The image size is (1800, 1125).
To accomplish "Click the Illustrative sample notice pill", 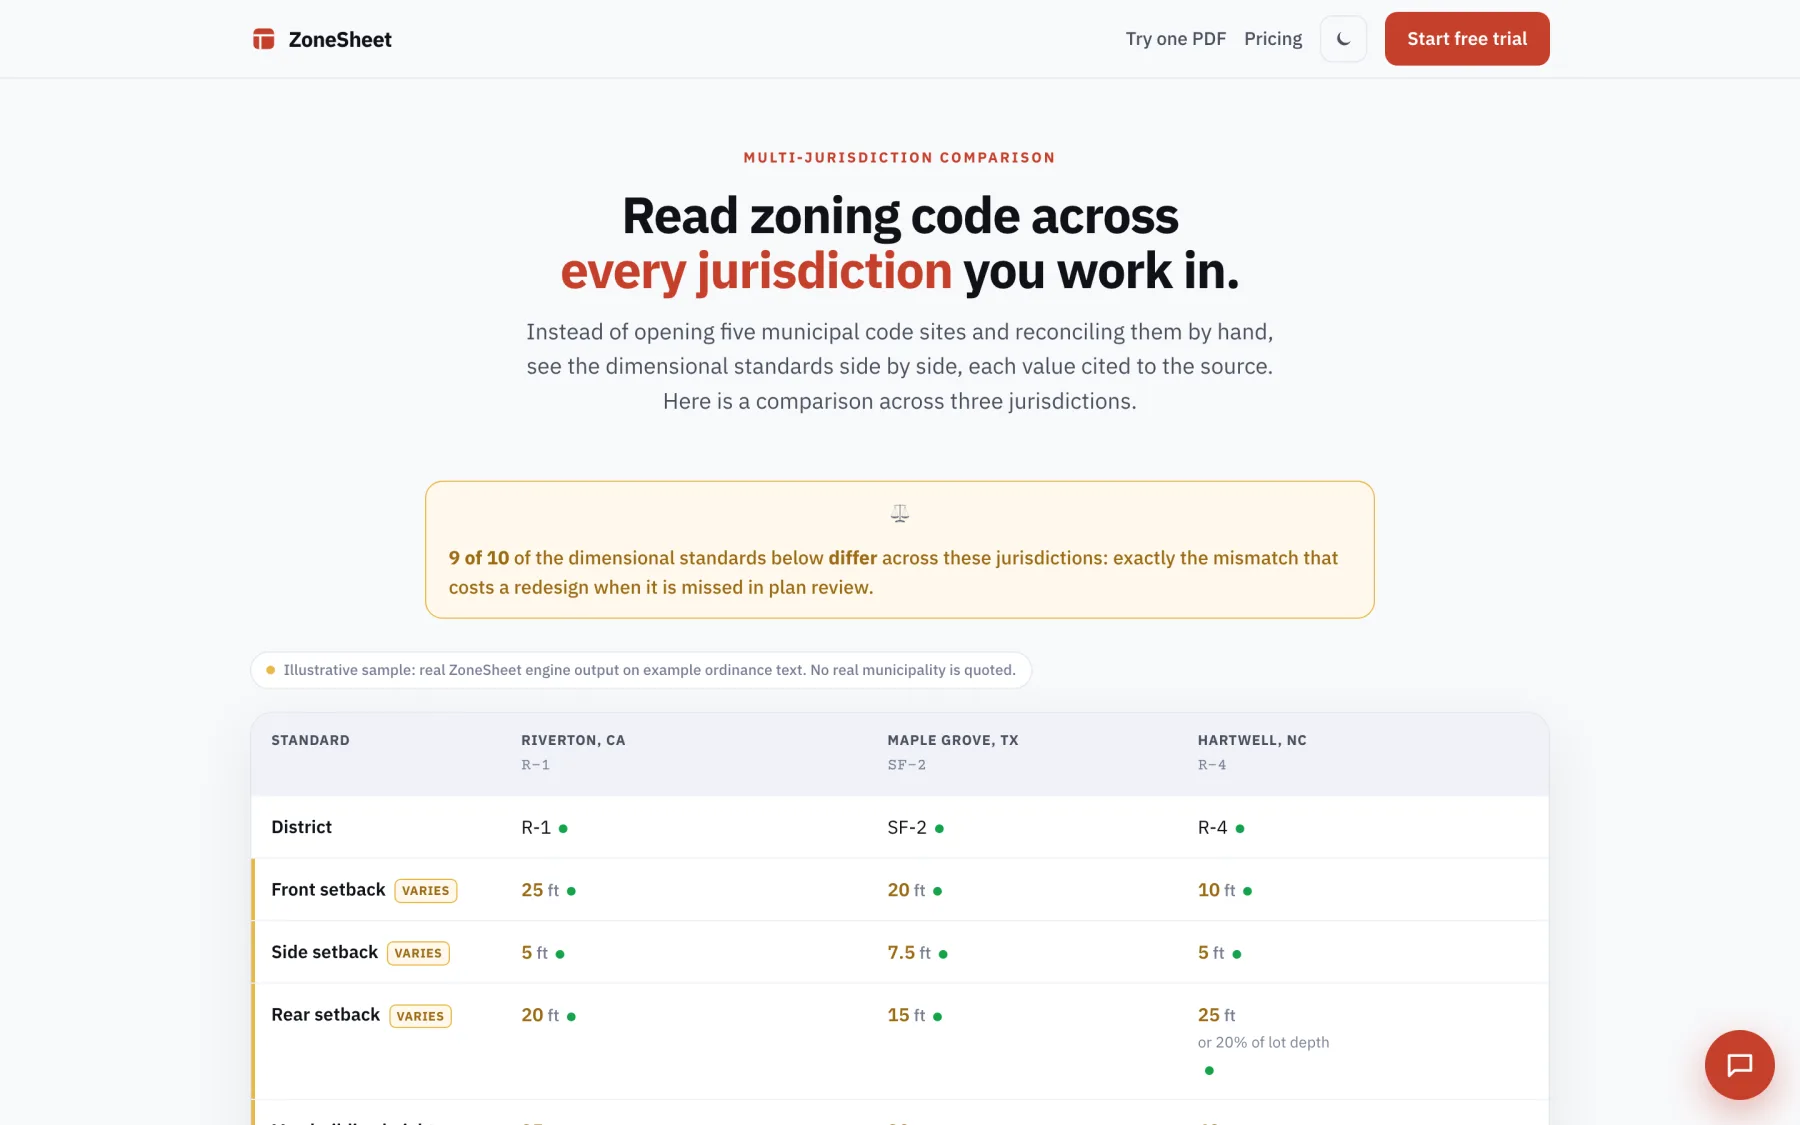I will tap(641, 670).
